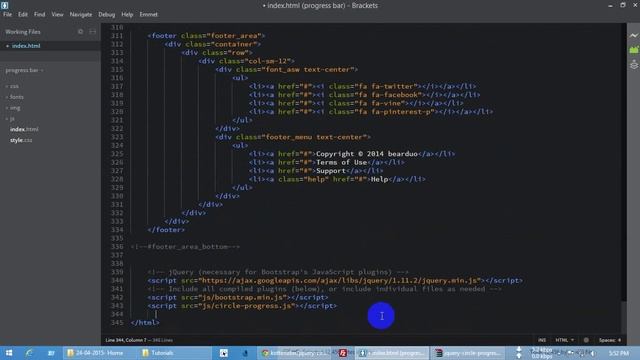Viewport: 640px width, 360px height.
Task: Open the third pinned taskbar icon
Action: click(51, 353)
